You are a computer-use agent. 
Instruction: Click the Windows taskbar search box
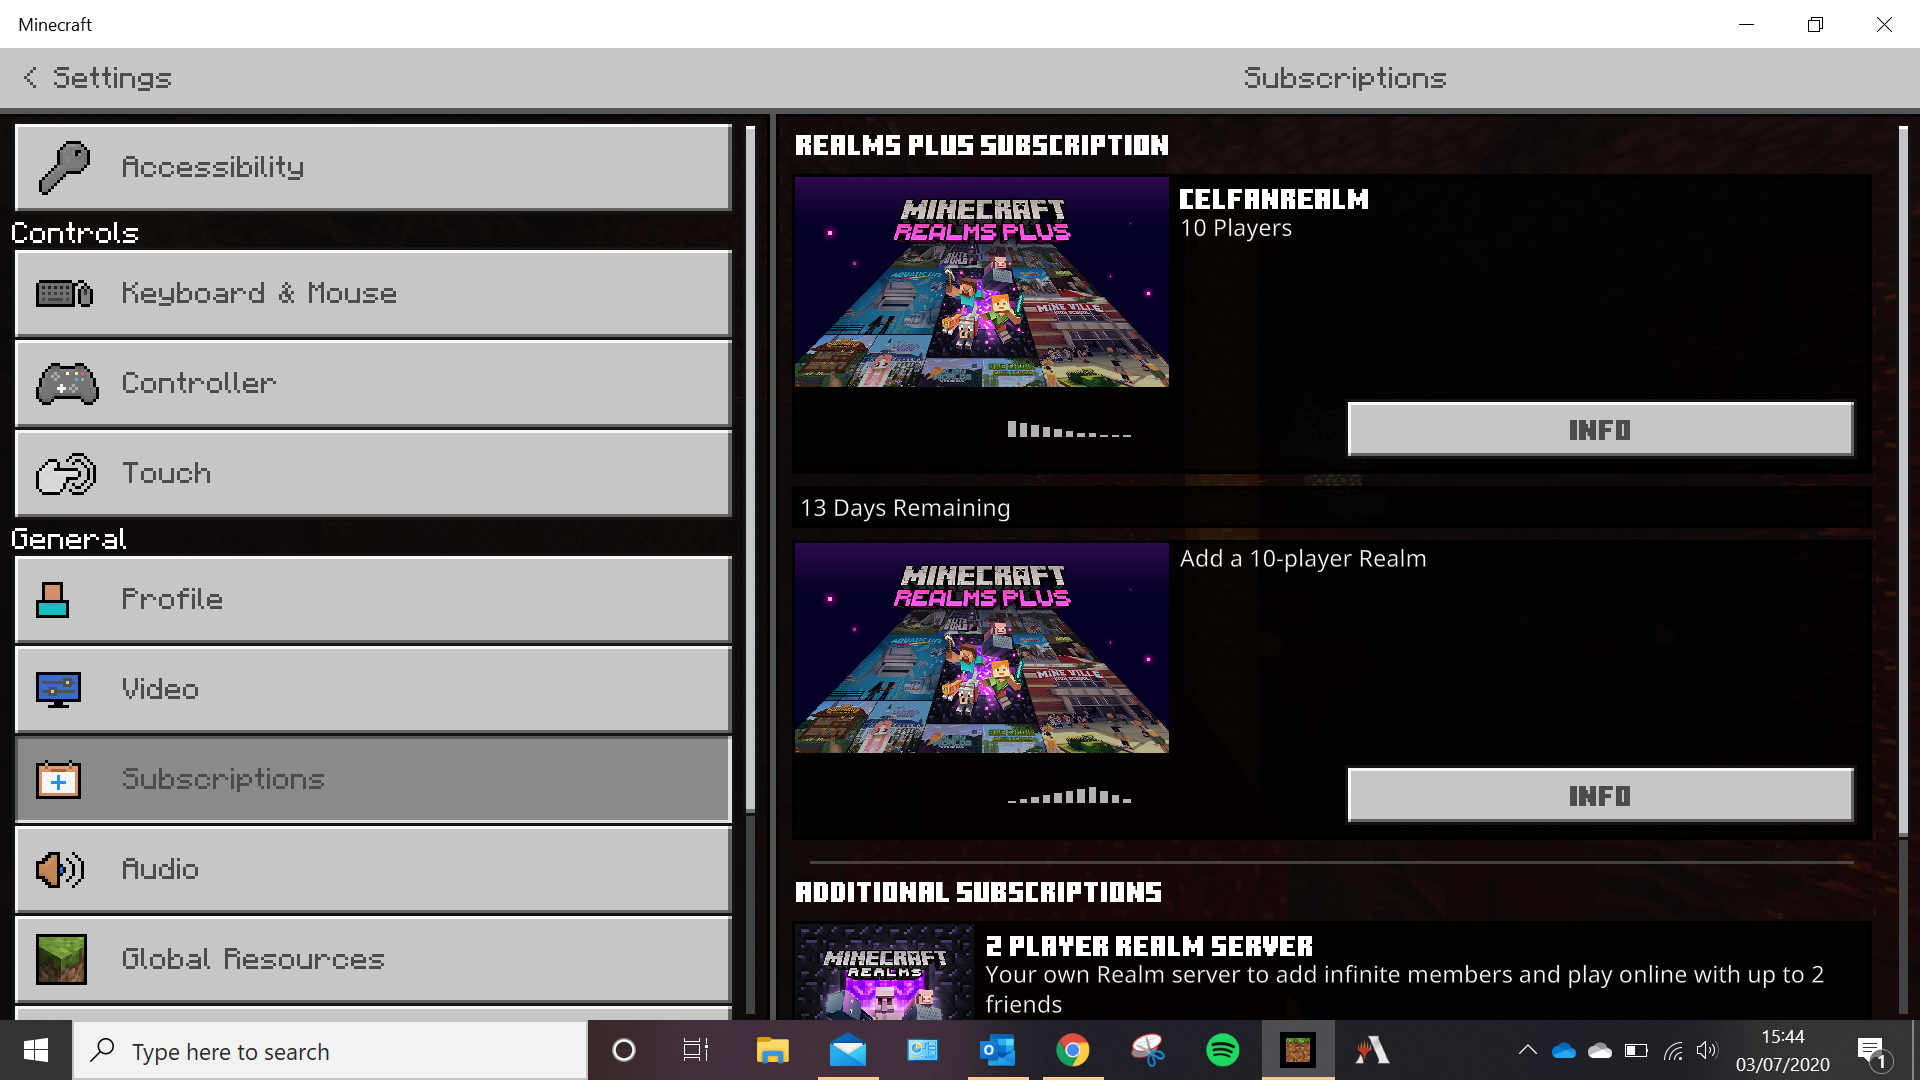pyautogui.click(x=330, y=1051)
